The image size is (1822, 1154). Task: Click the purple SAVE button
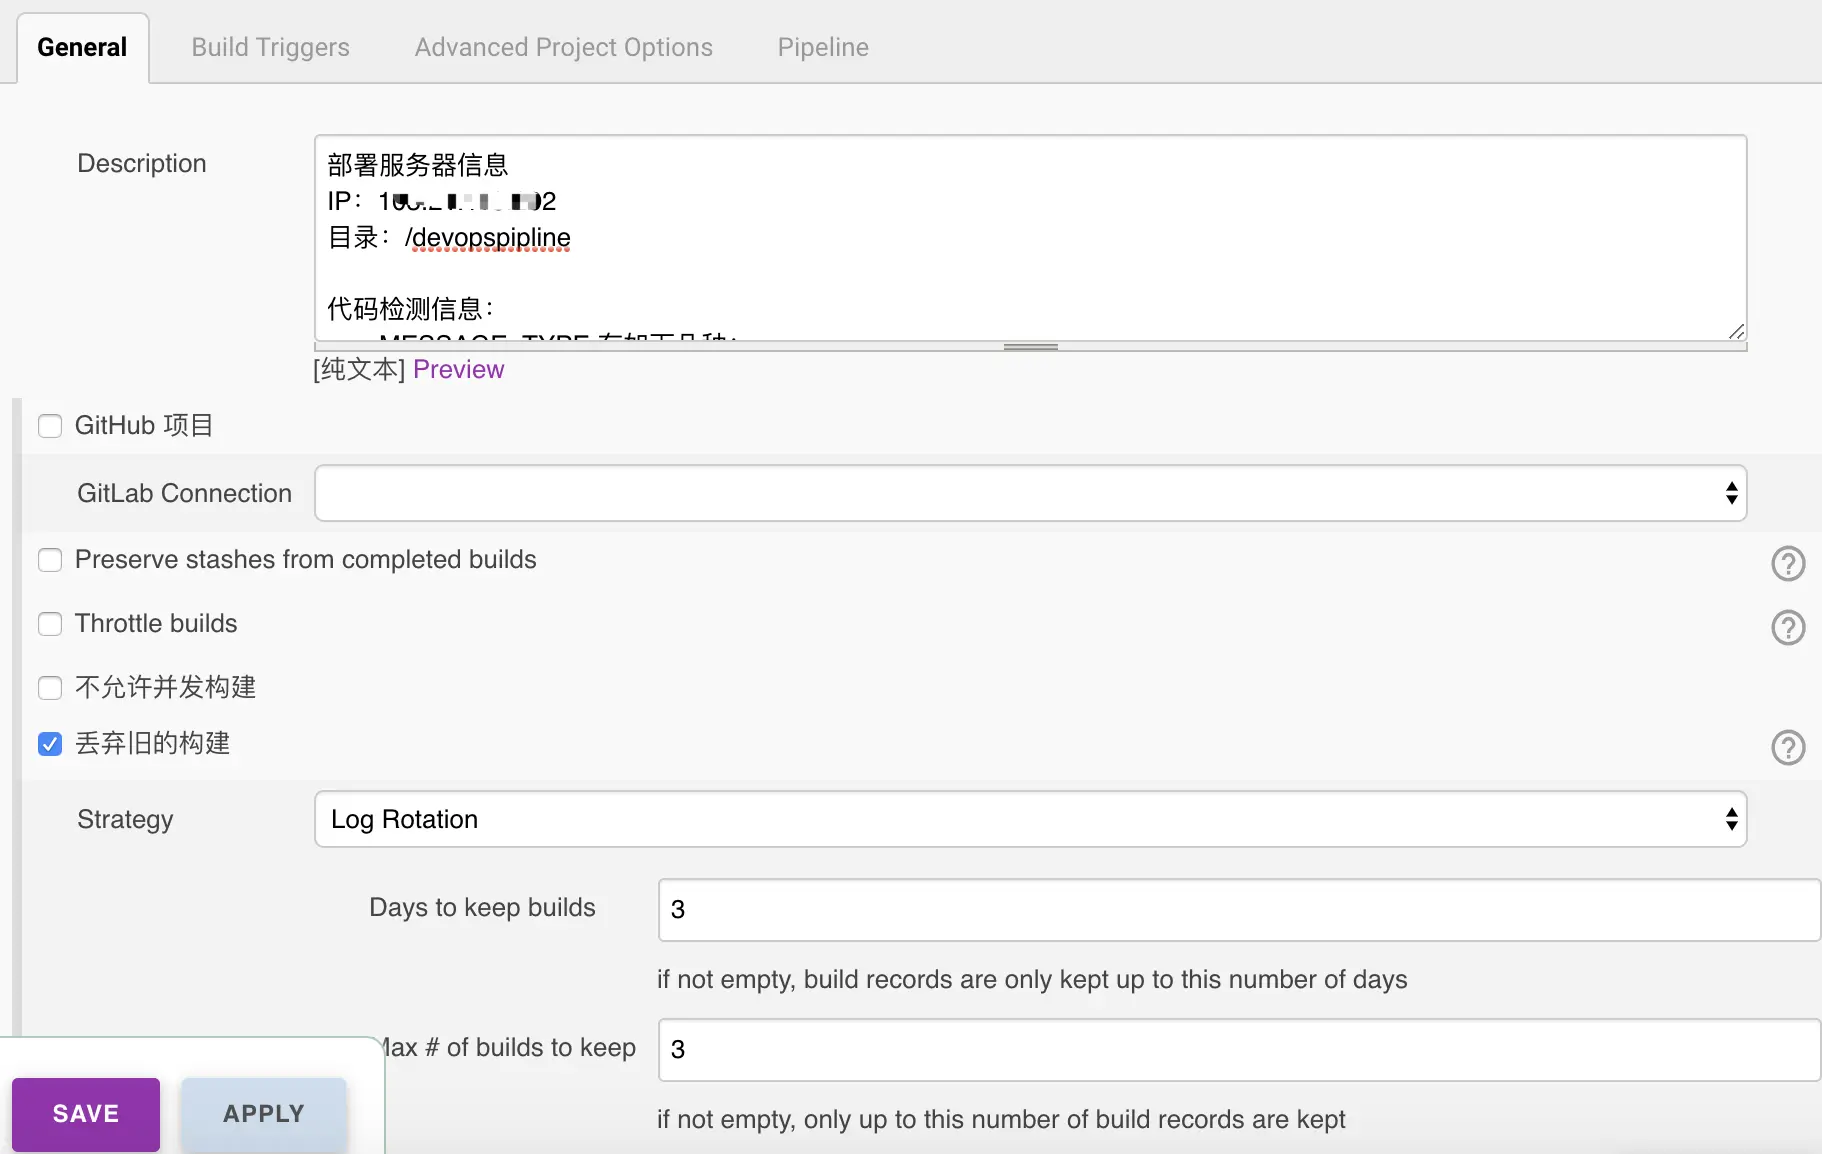tap(86, 1114)
